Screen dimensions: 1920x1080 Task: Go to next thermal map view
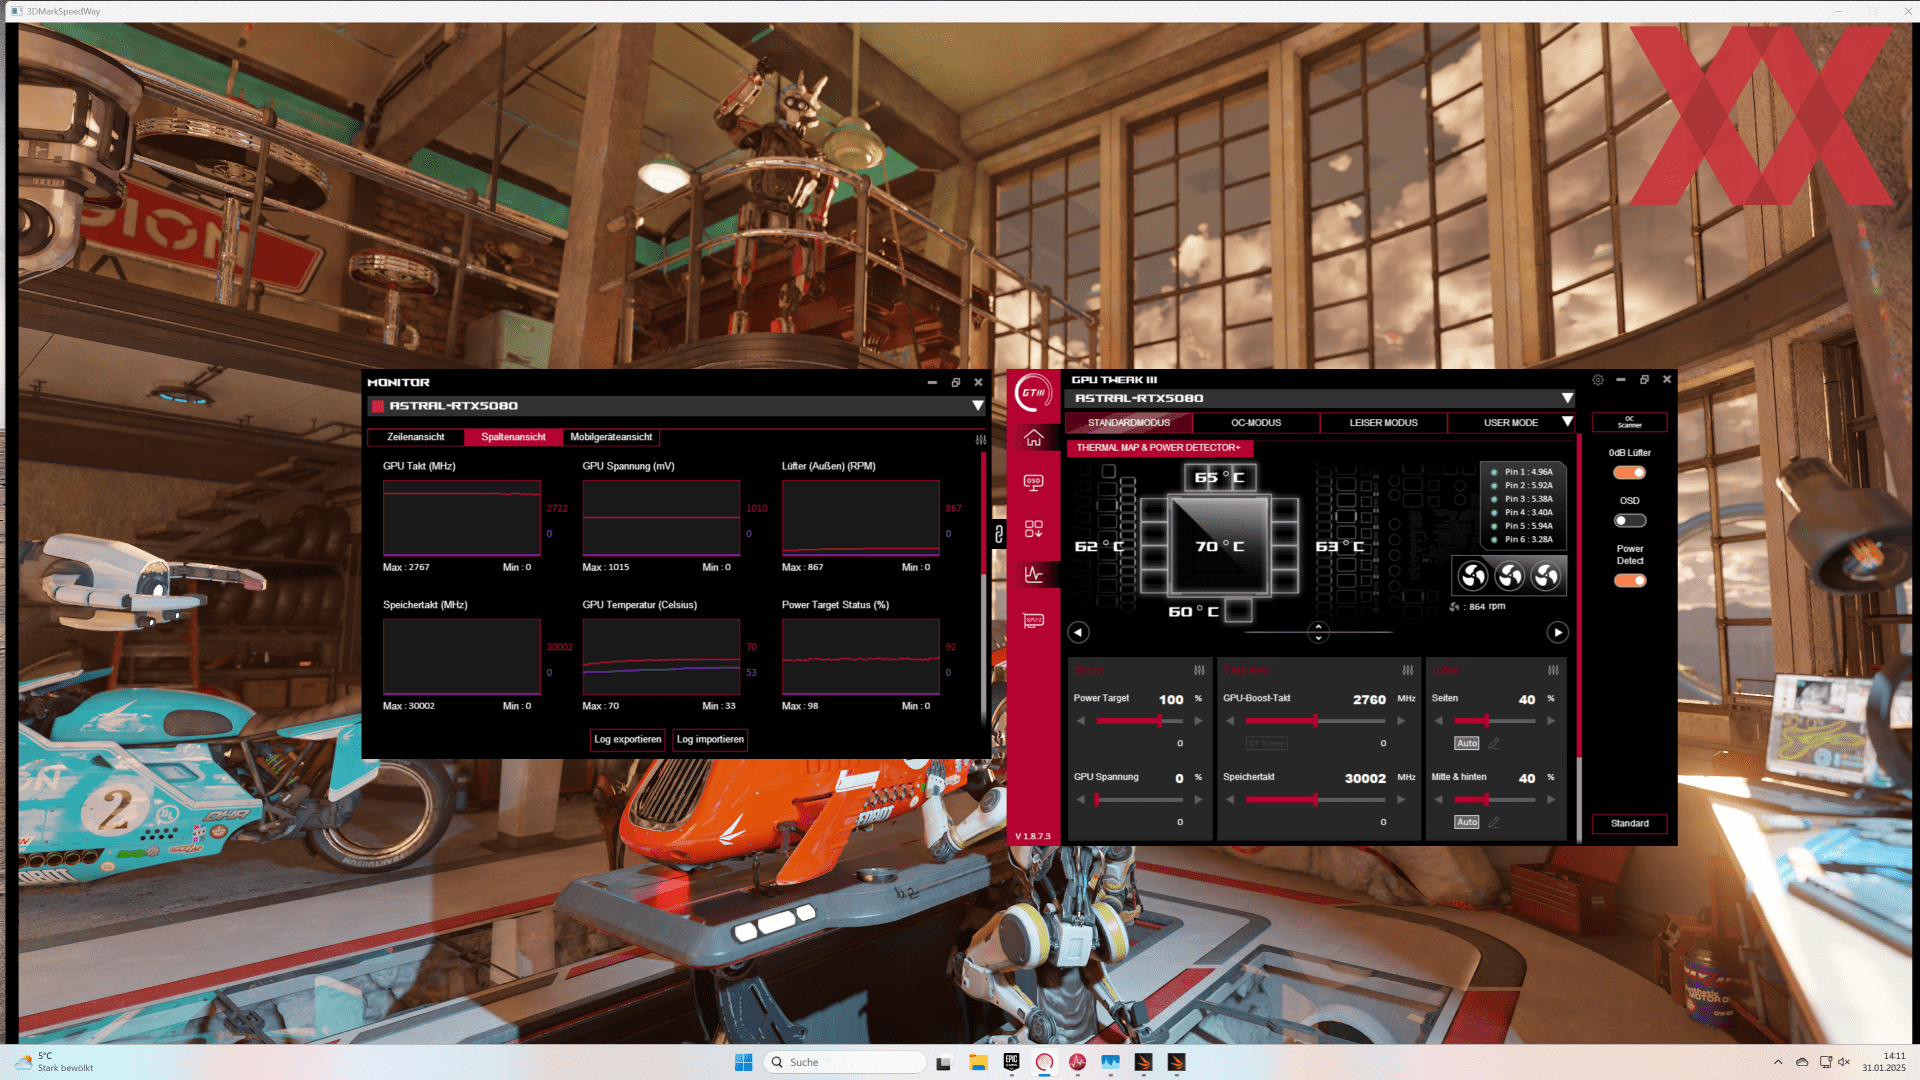coord(1558,632)
